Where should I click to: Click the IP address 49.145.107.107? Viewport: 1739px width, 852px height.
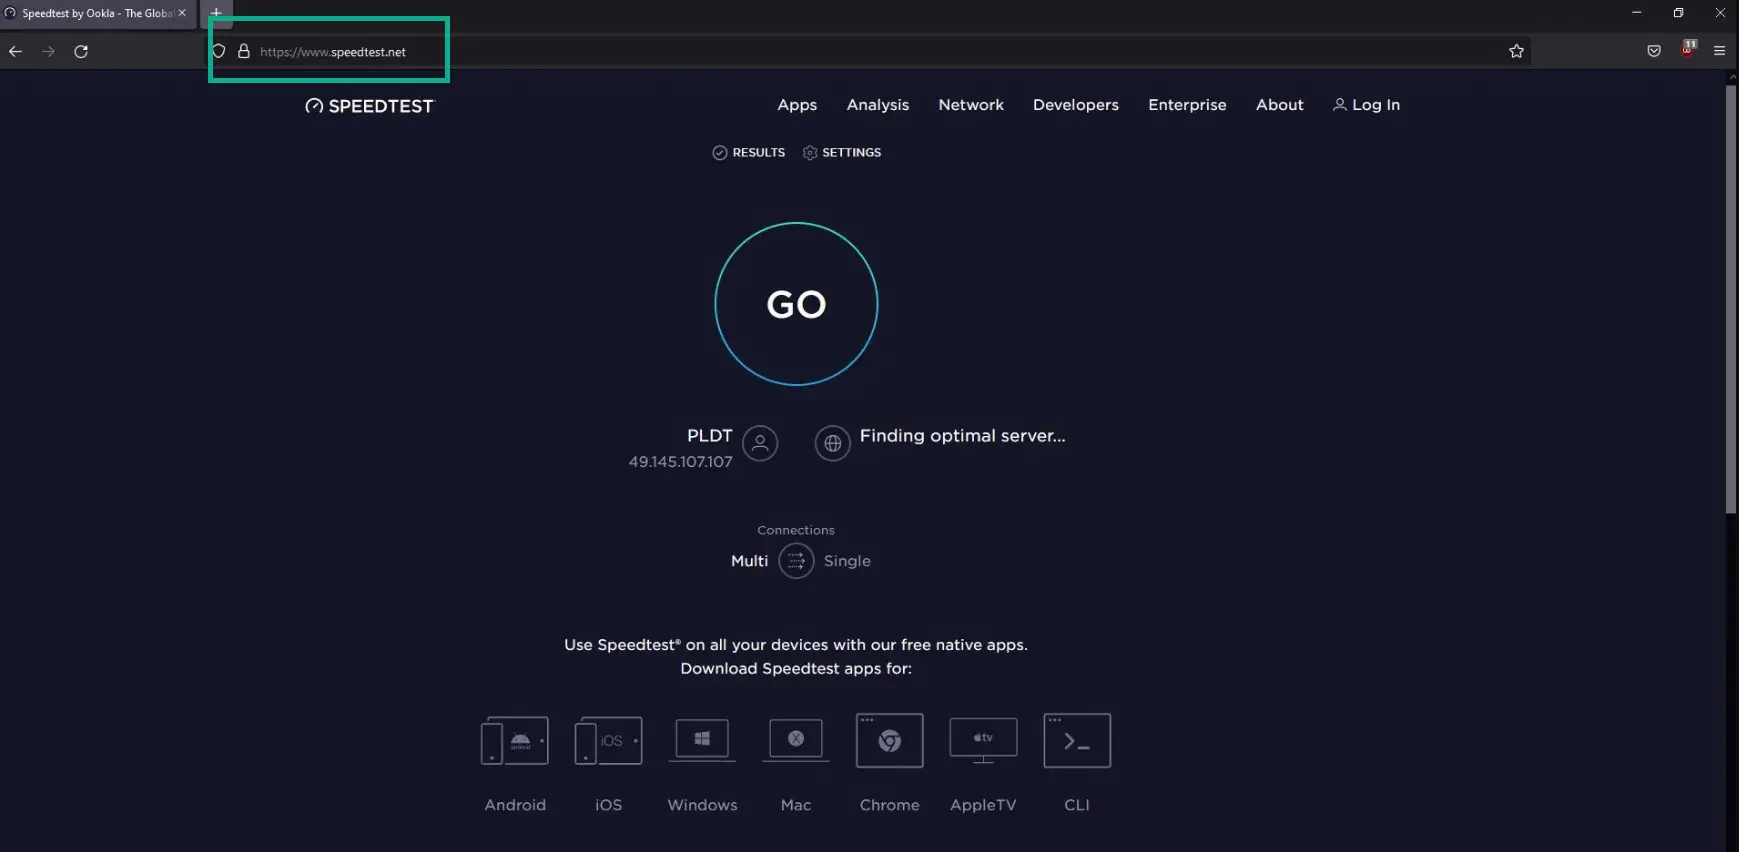680,462
